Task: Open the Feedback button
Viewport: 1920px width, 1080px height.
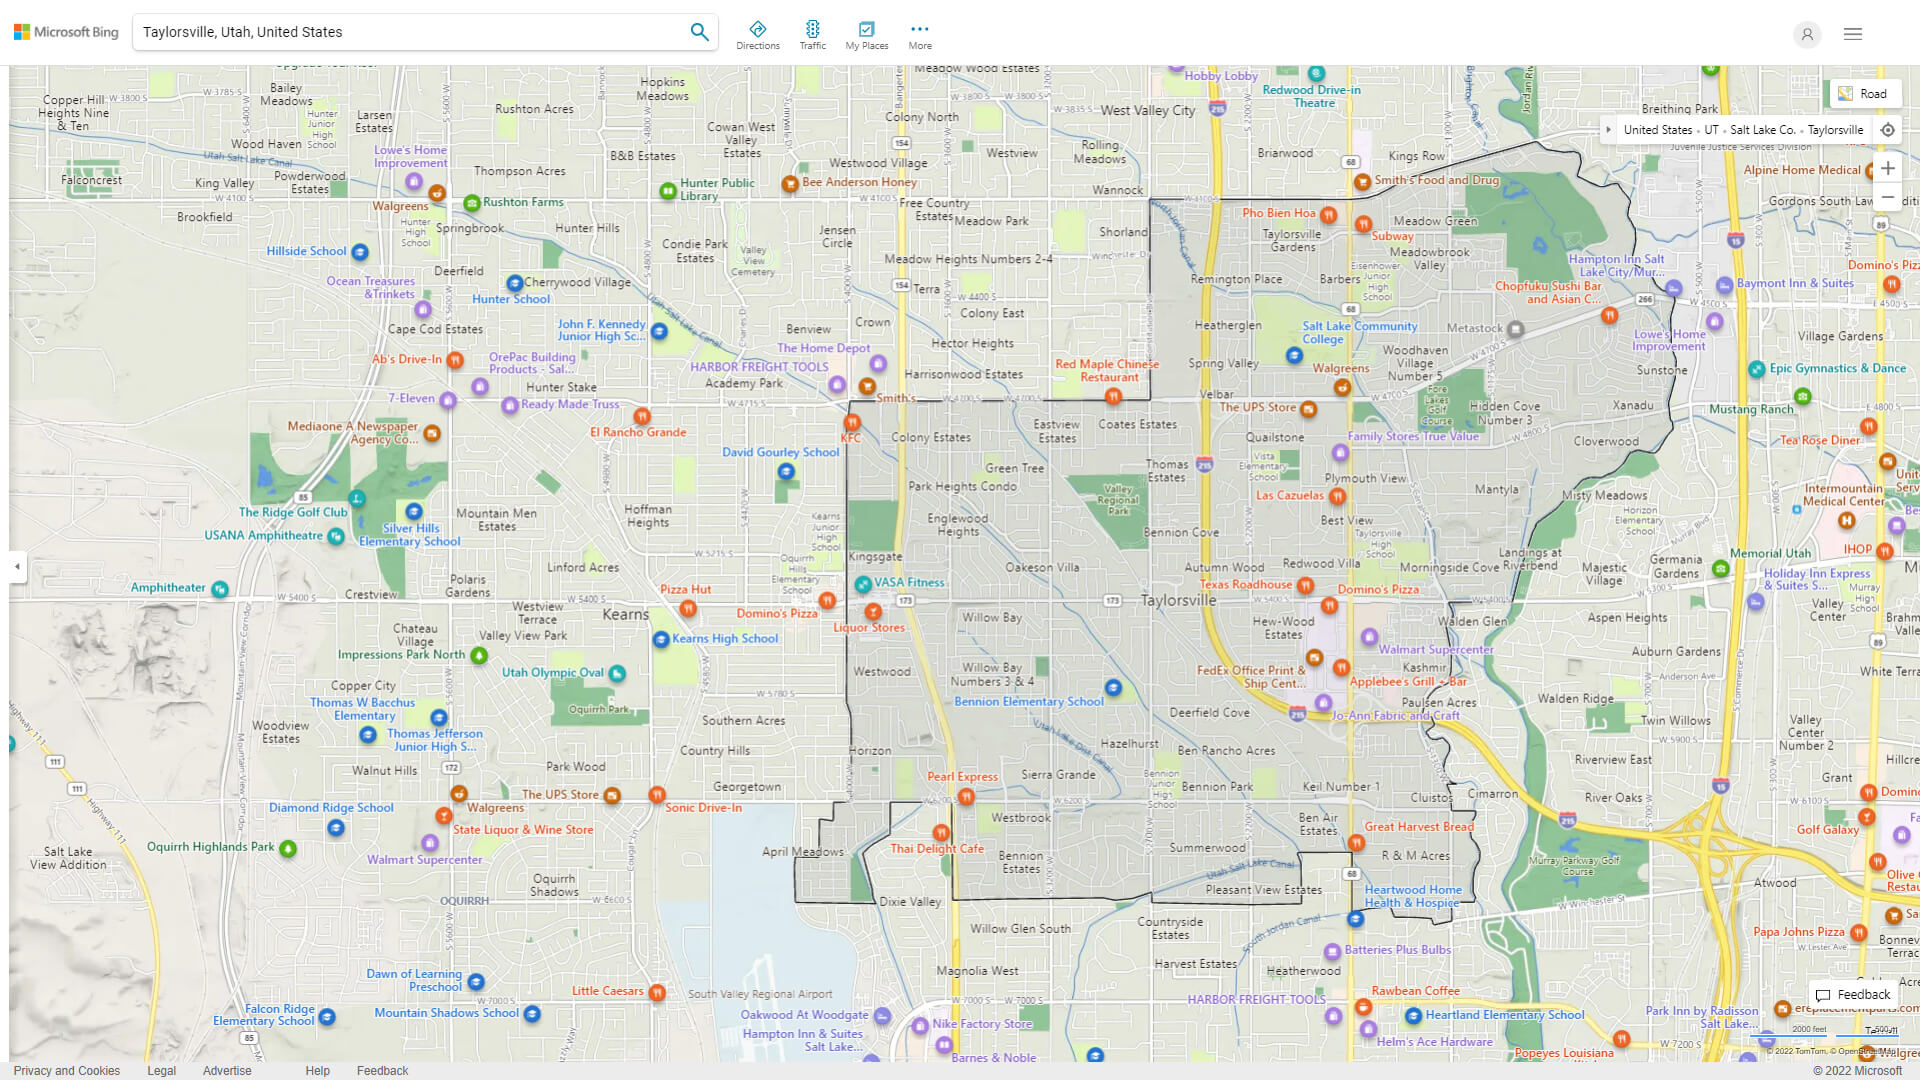Action: [x=1853, y=994]
